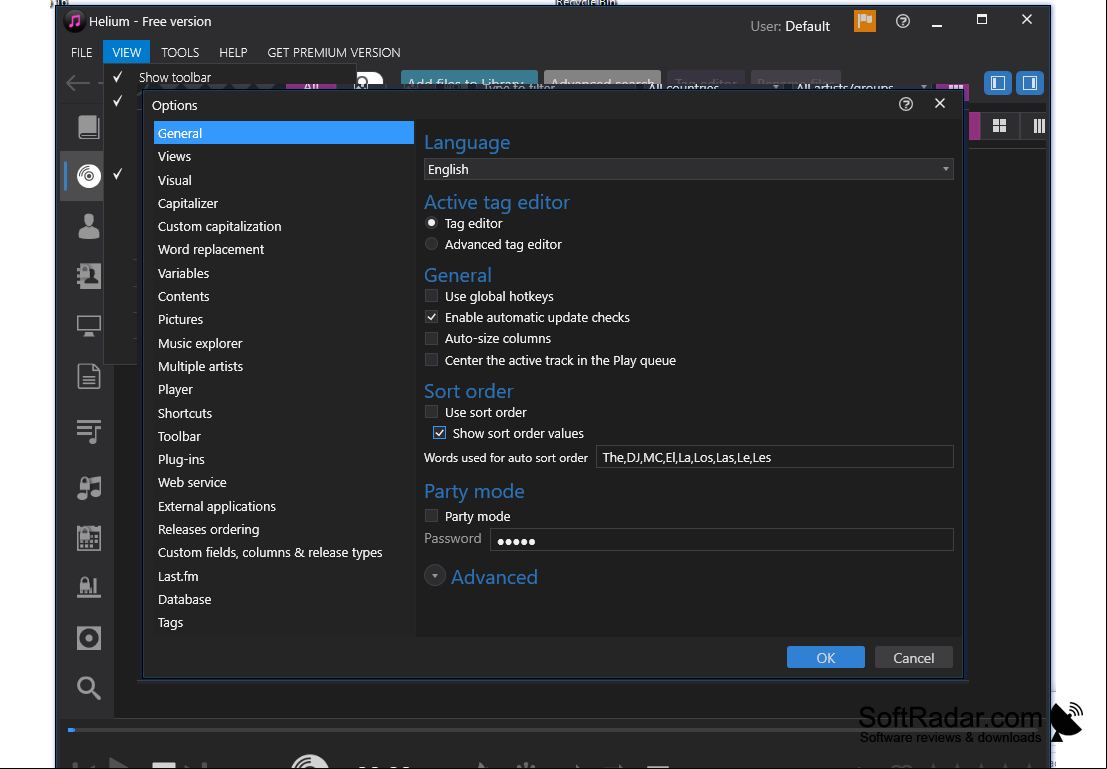This screenshot has width=1107, height=769.
Task: Select Views options category
Action: click(284, 156)
